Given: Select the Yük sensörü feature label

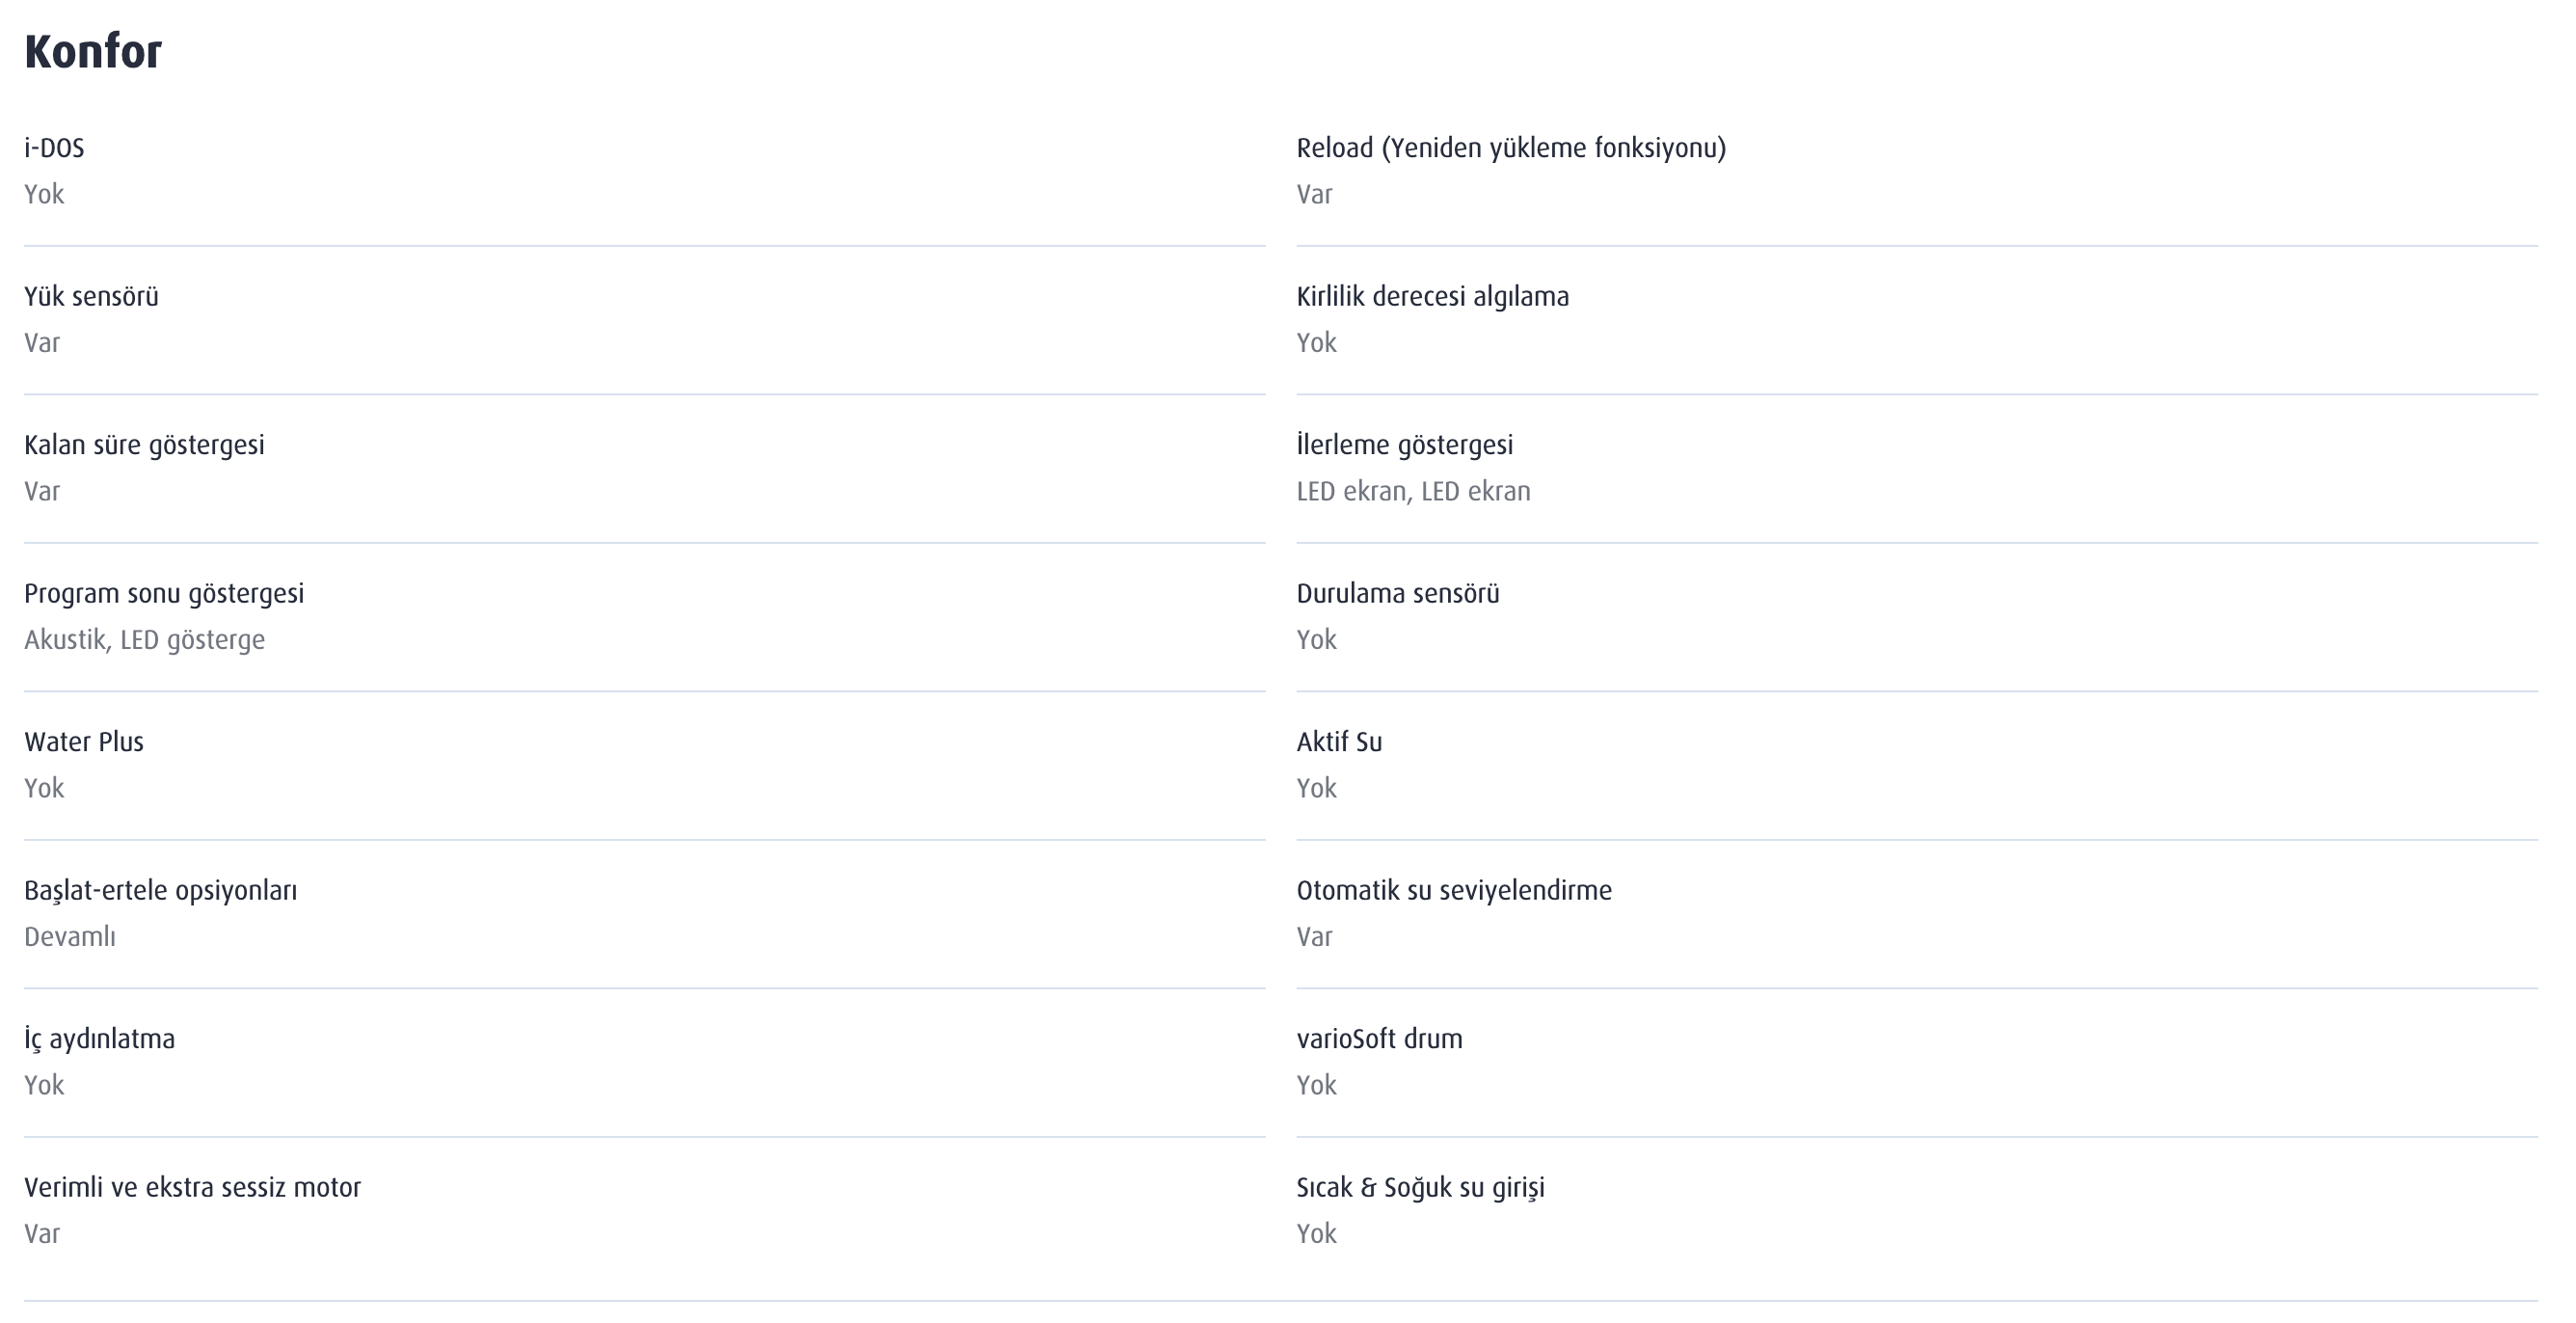Looking at the screenshot, I should coord(91,296).
